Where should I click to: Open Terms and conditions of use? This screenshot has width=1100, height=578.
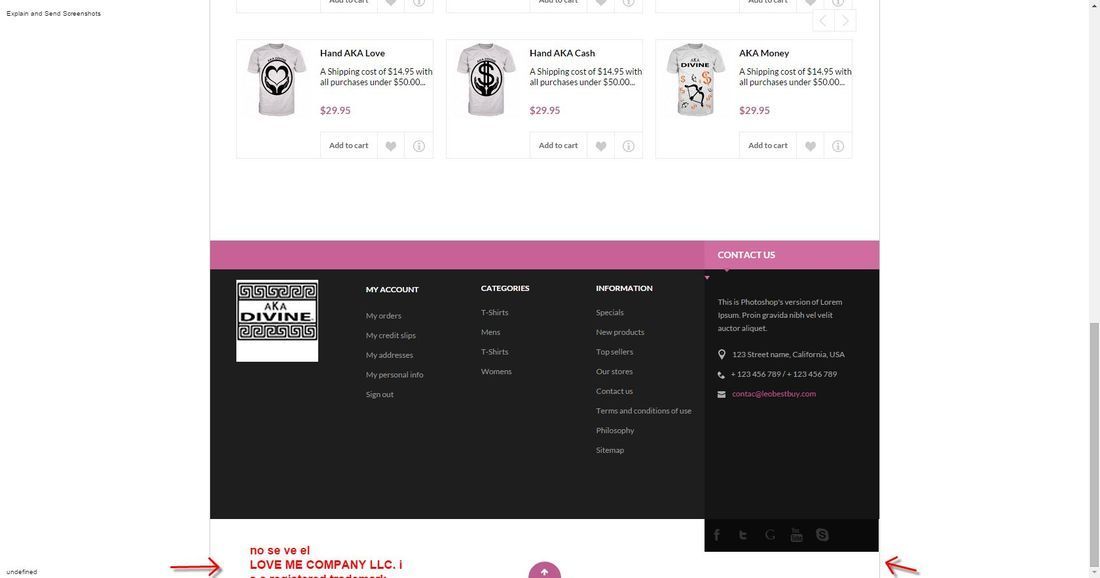(x=643, y=411)
